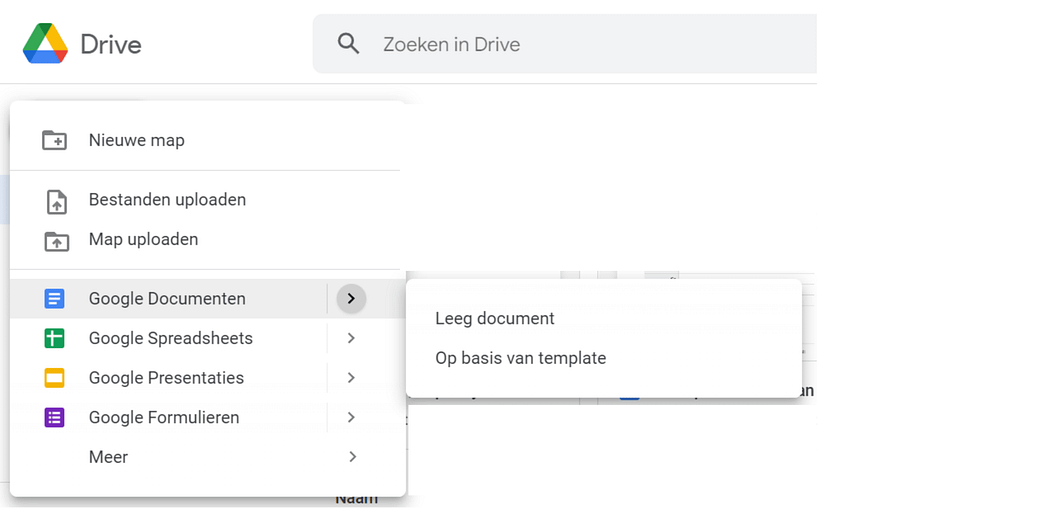Expand the Google Documenten submenu arrow

pyautogui.click(x=352, y=298)
